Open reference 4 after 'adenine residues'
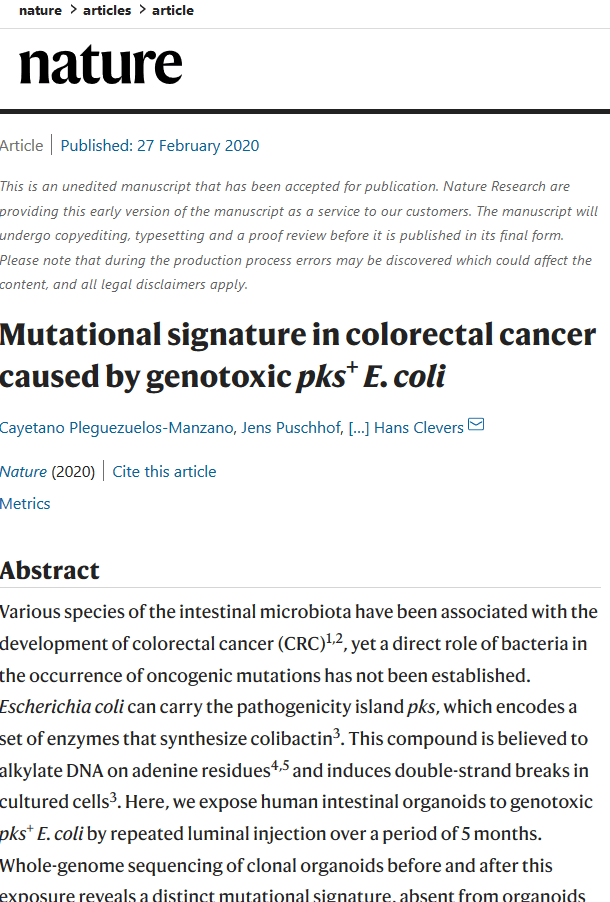The width and height of the screenshot is (610, 902). [274, 765]
